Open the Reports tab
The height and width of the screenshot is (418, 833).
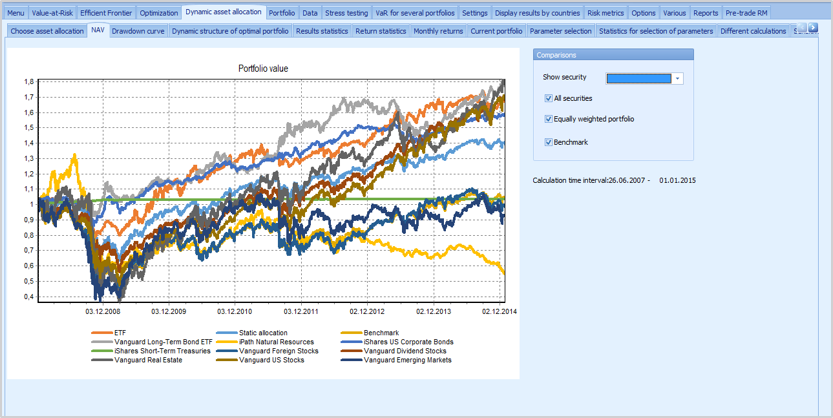(x=706, y=13)
